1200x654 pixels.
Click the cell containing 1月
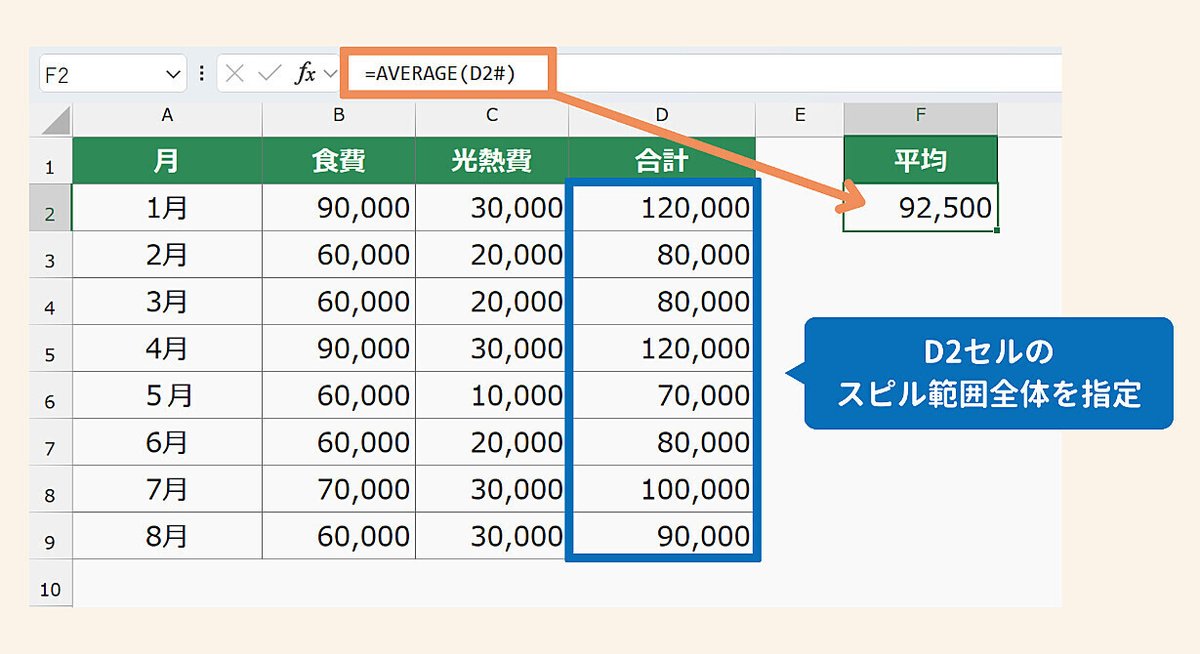[x=166, y=207]
